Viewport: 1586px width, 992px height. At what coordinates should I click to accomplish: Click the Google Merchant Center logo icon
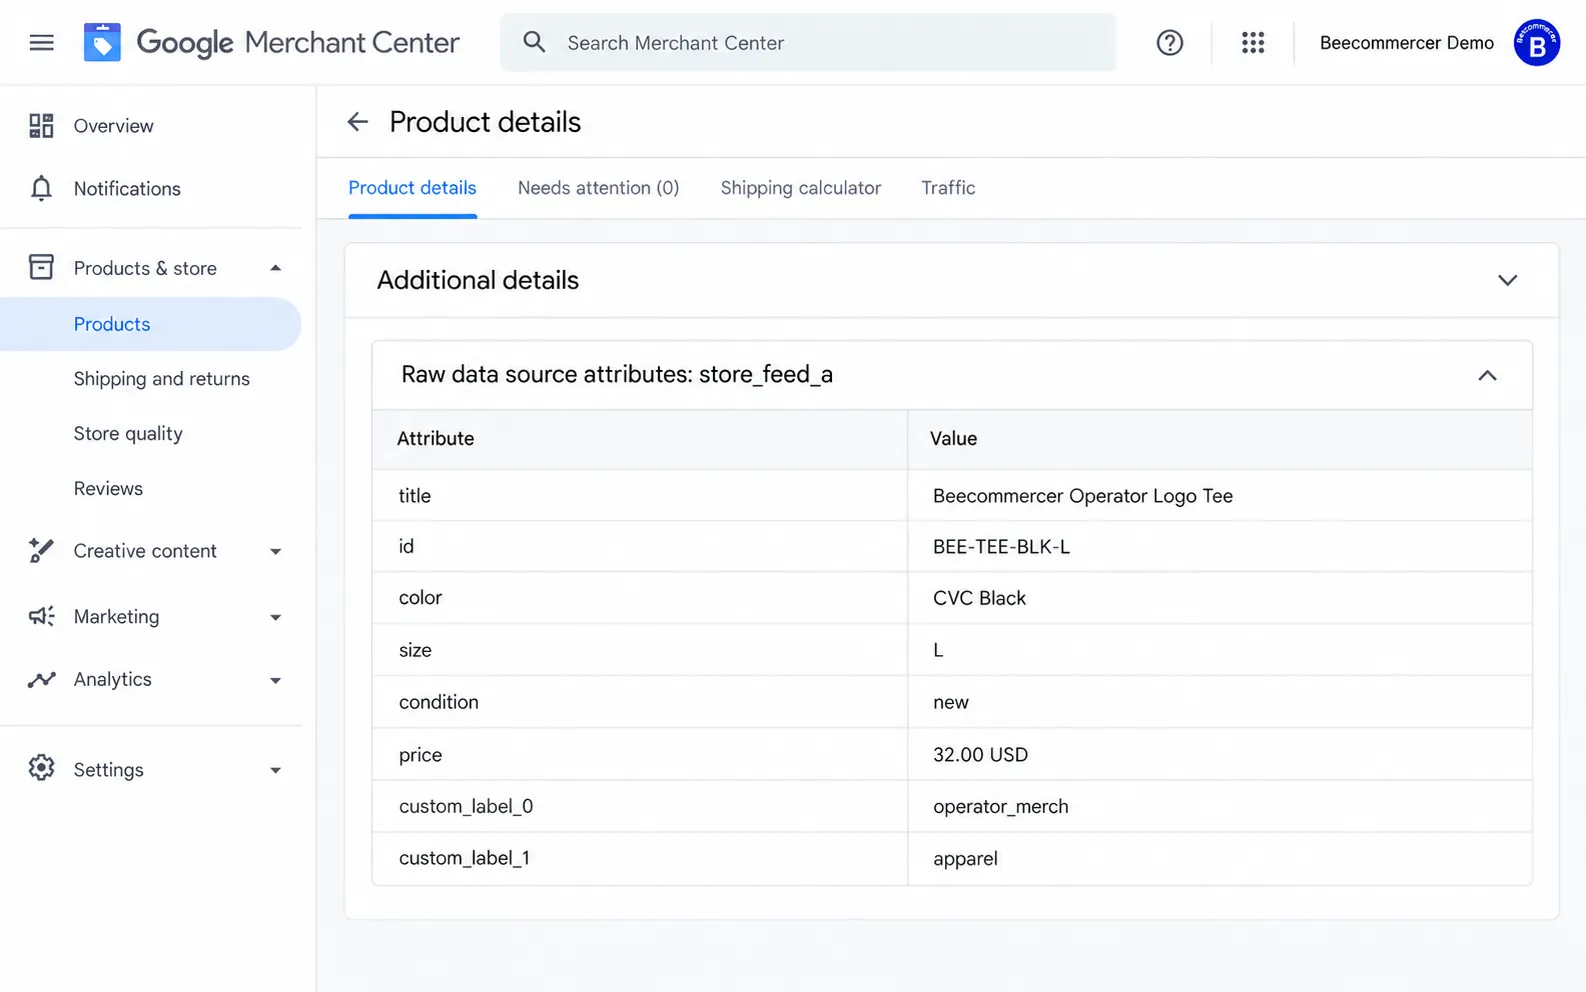click(x=102, y=42)
